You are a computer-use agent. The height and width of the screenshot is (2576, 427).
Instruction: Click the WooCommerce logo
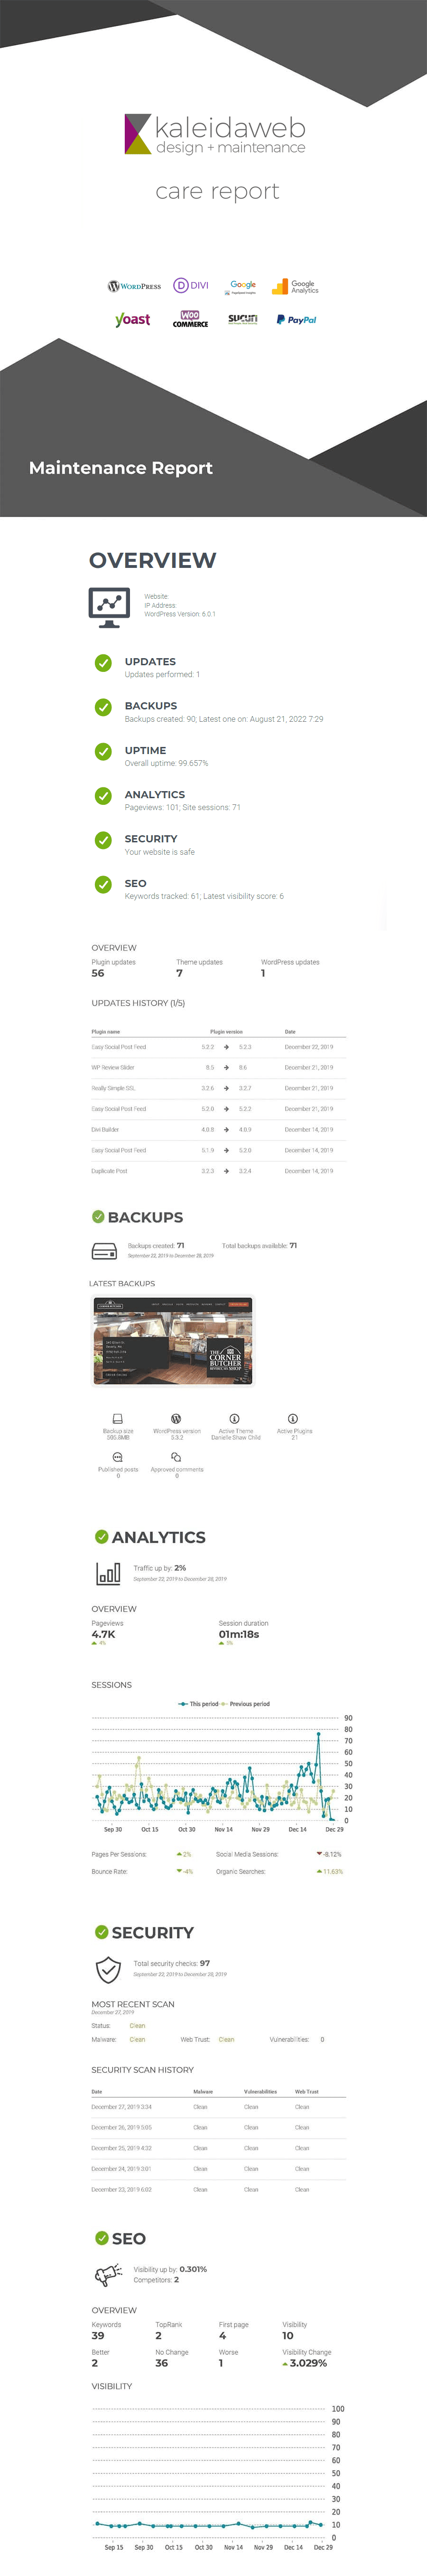pyautogui.click(x=190, y=319)
